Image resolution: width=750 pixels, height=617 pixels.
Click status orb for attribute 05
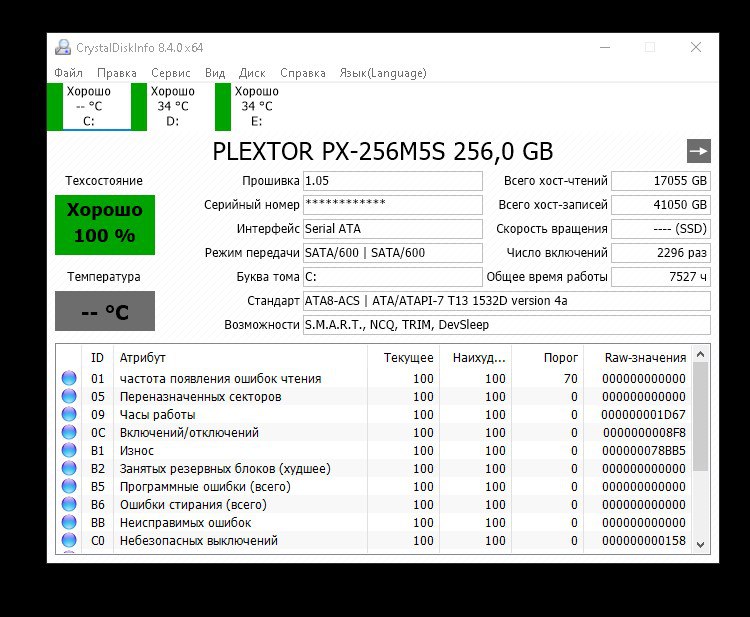[x=69, y=396]
